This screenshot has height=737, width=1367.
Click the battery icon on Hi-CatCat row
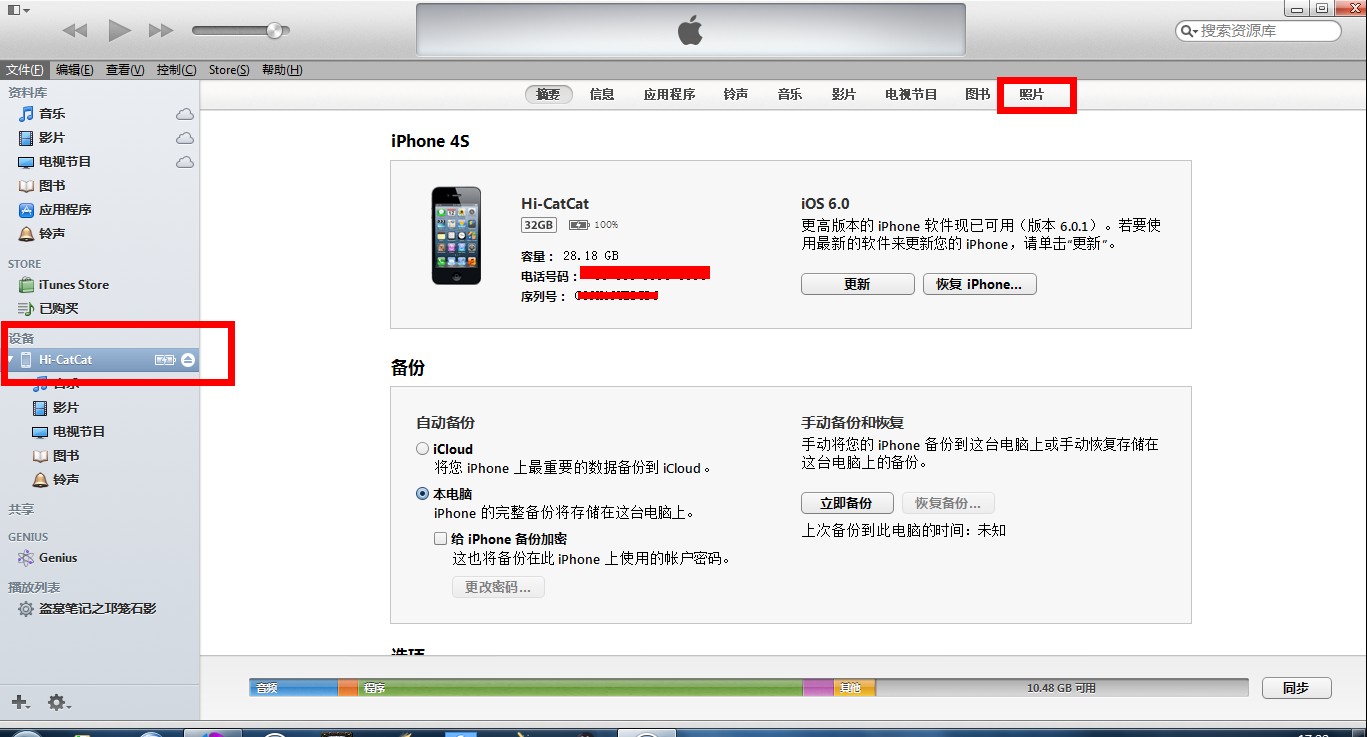click(165, 360)
